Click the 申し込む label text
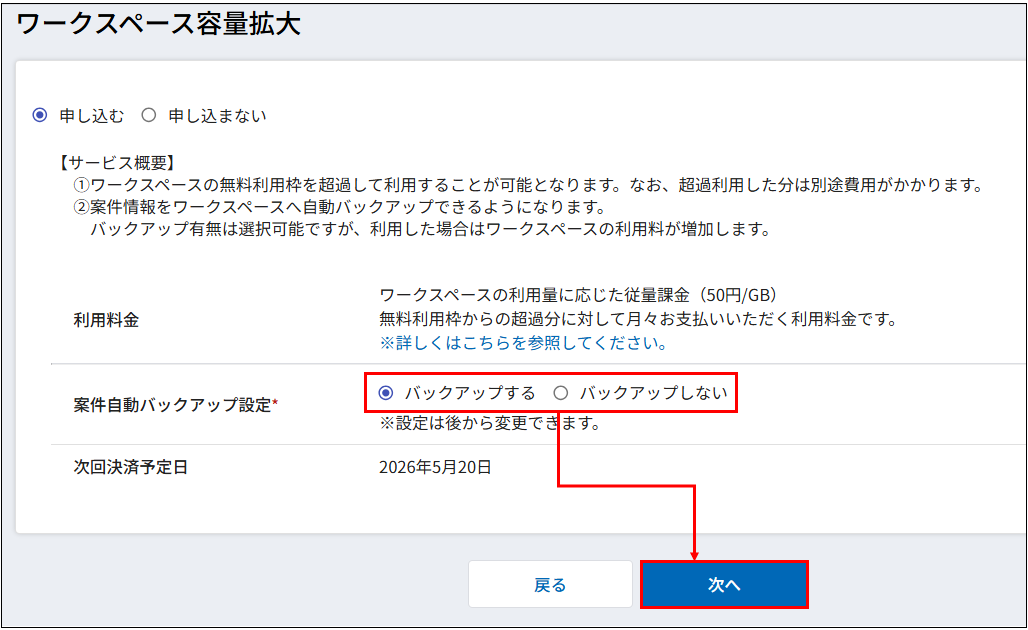Screen dimensions: 1028x630 click(92, 115)
